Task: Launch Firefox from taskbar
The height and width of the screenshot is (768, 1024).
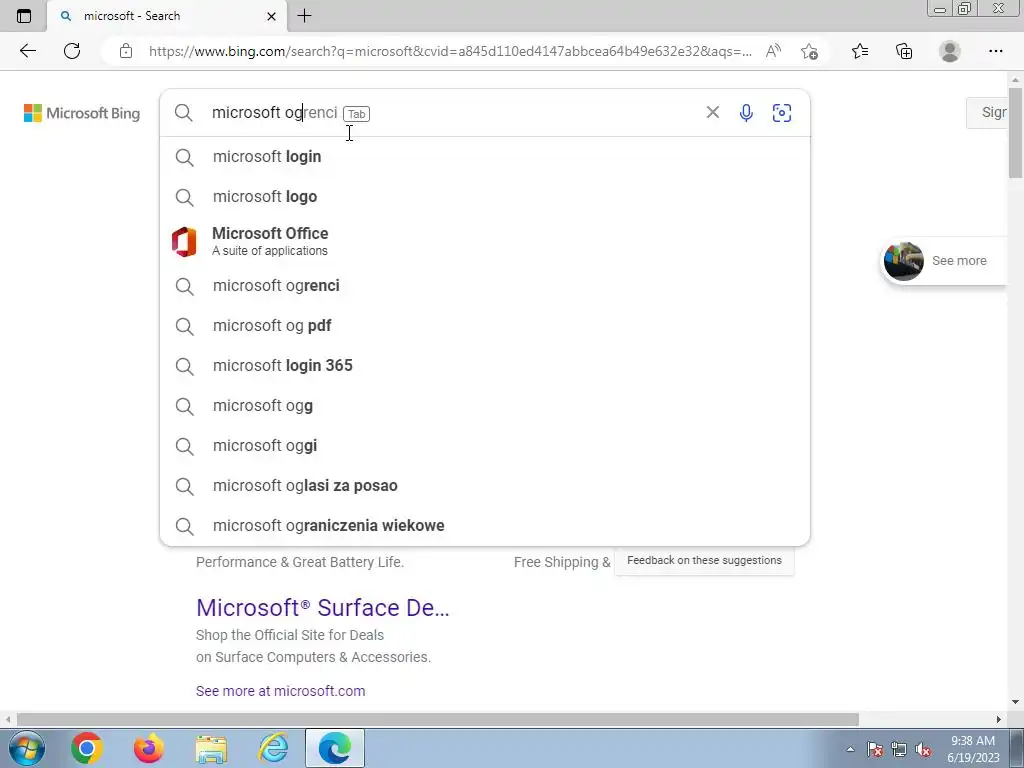Action: [x=149, y=748]
